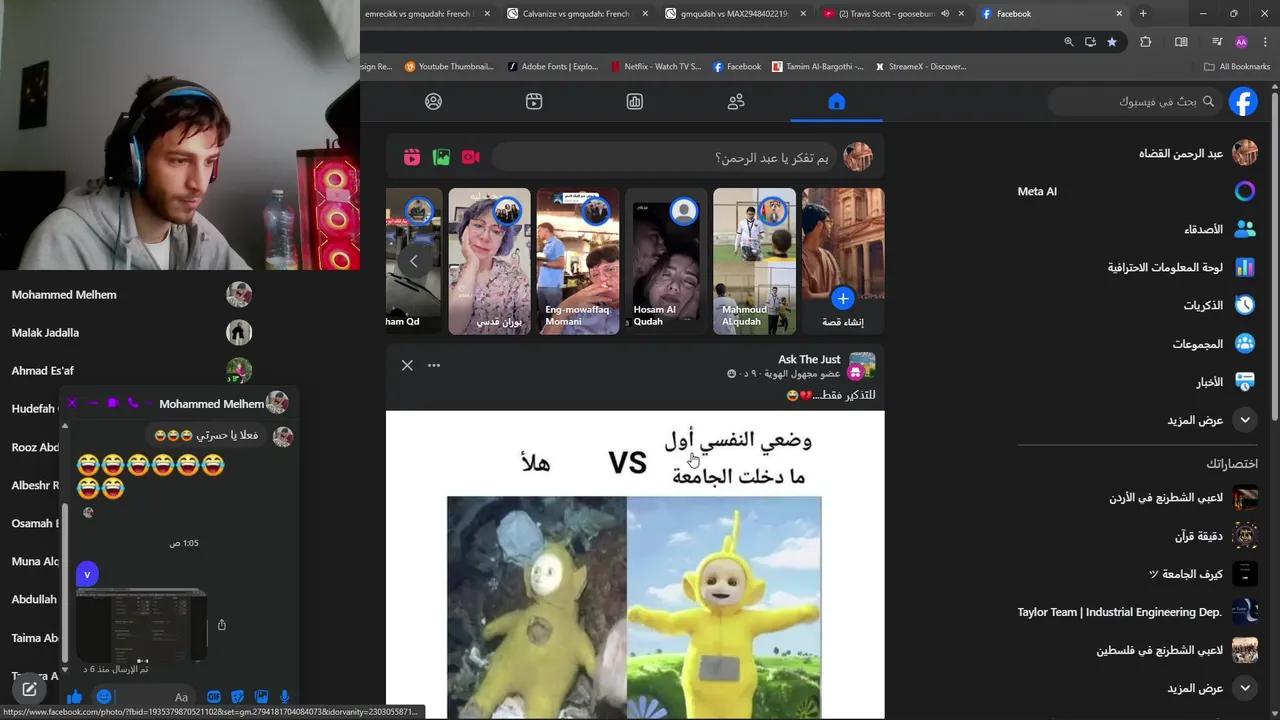Open the Reels video tab icon

(534, 101)
